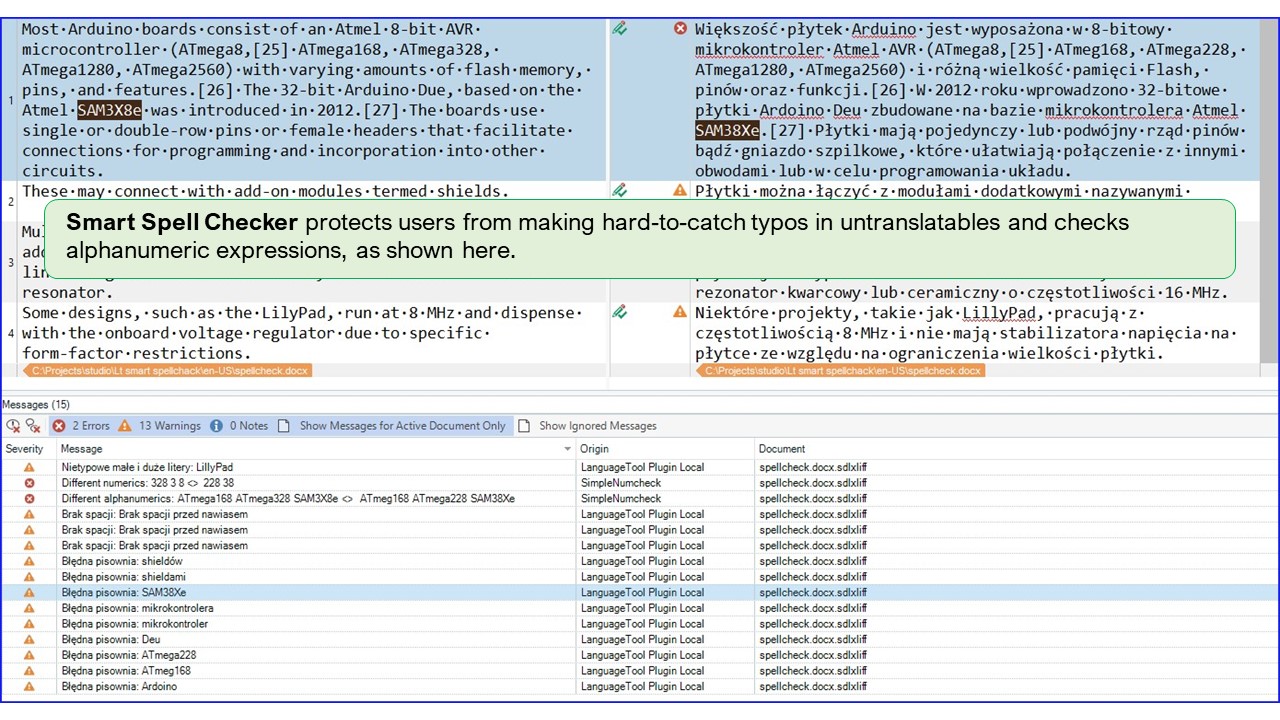The image size is (1280, 720).
Task: Click the Document column header
Action: click(x=781, y=450)
